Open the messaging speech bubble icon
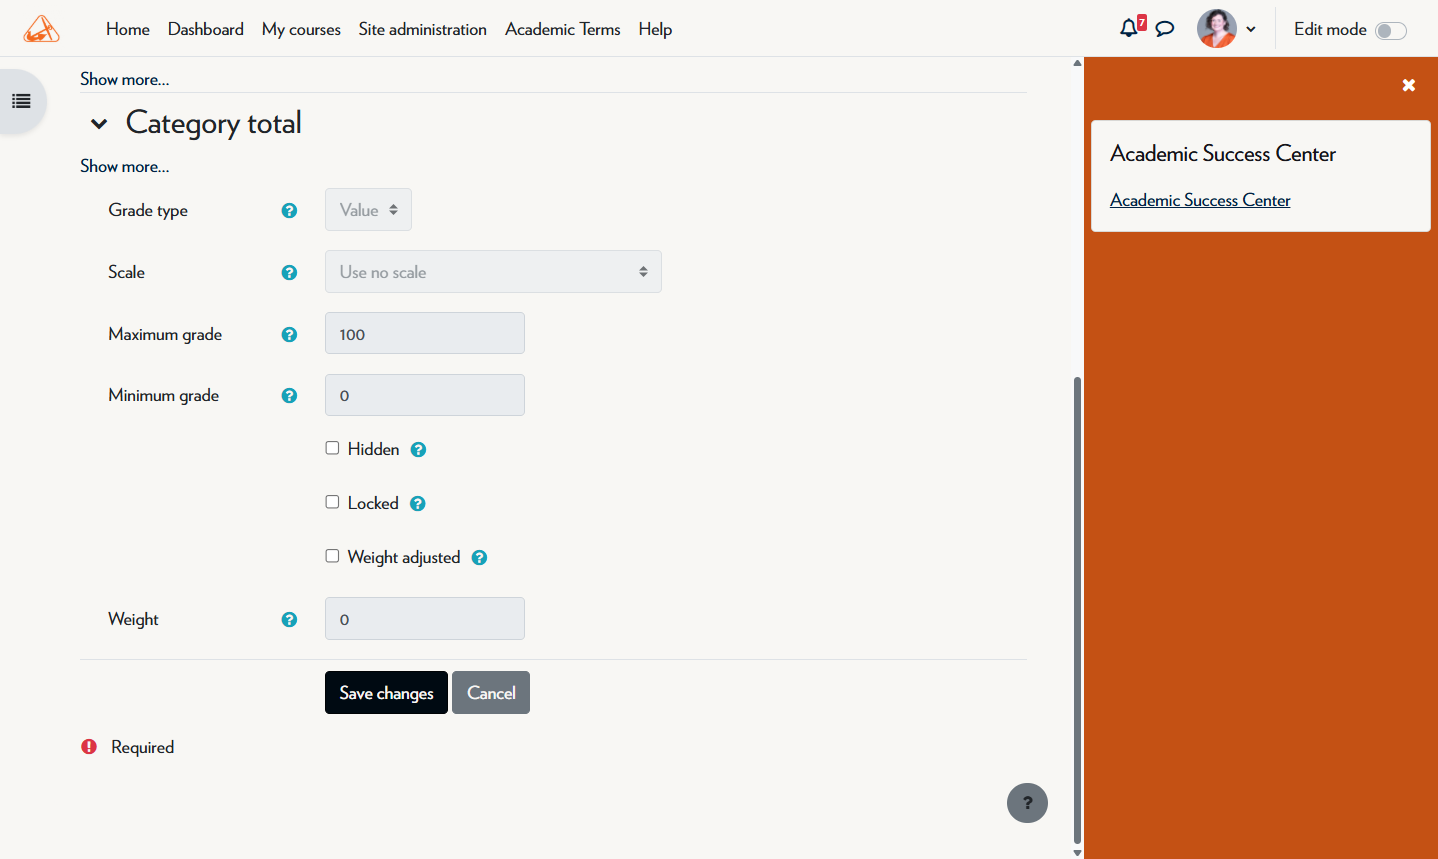This screenshot has height=859, width=1438. pos(1165,29)
